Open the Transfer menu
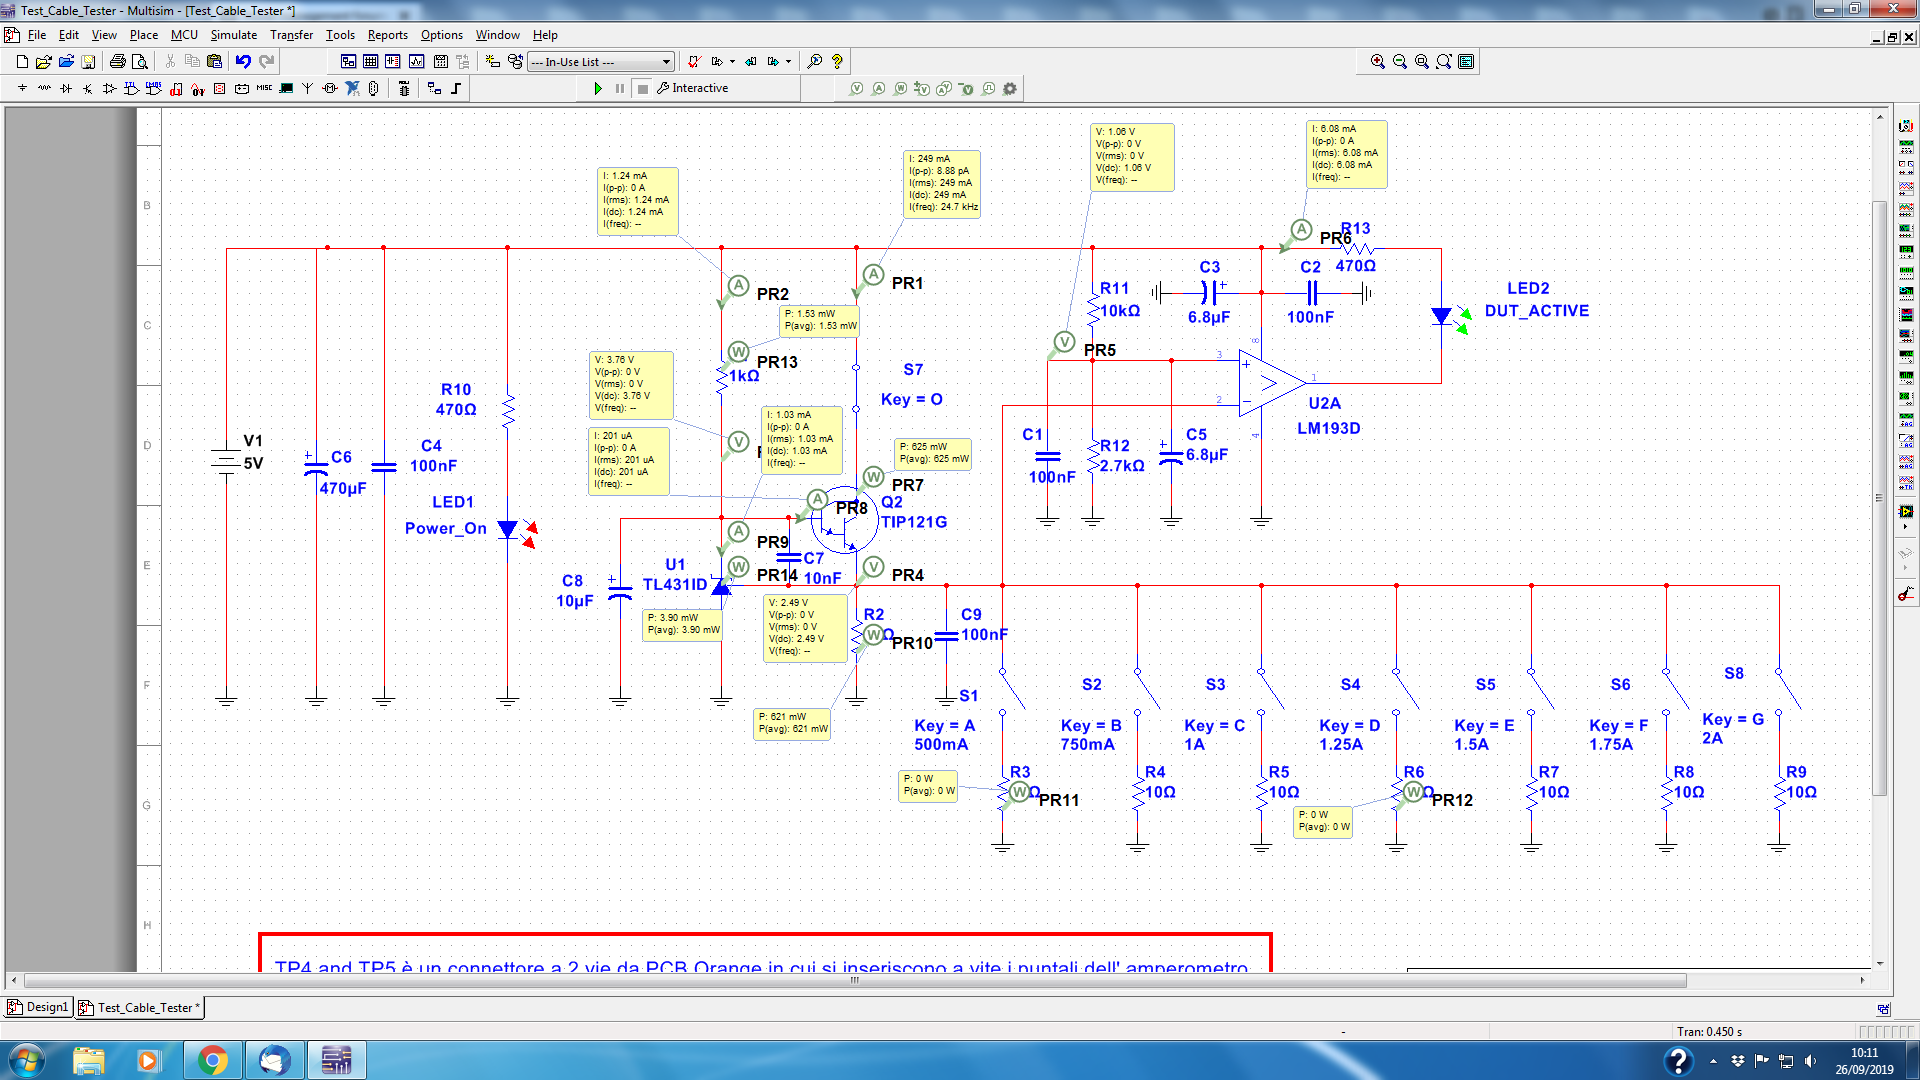 tap(291, 35)
